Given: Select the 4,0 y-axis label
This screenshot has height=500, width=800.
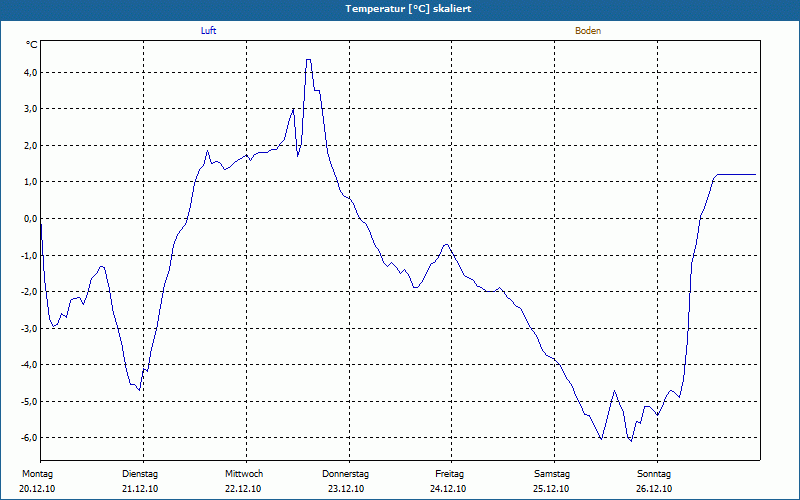Looking at the screenshot, I should [x=30, y=72].
